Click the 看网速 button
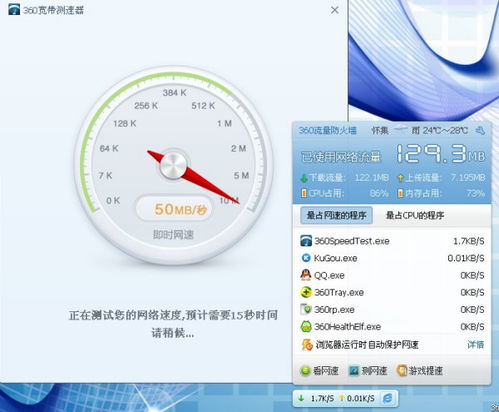 319,370
